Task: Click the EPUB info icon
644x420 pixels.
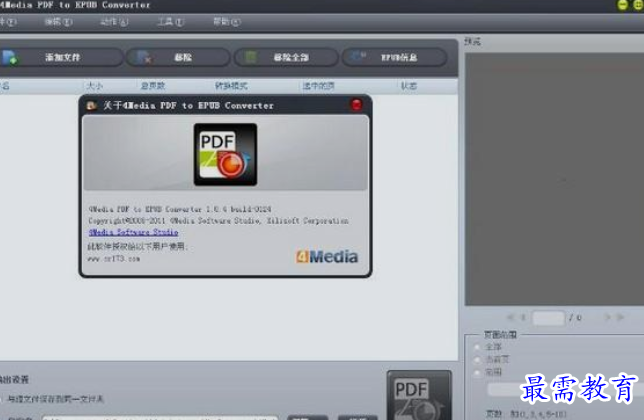Action: [359, 55]
